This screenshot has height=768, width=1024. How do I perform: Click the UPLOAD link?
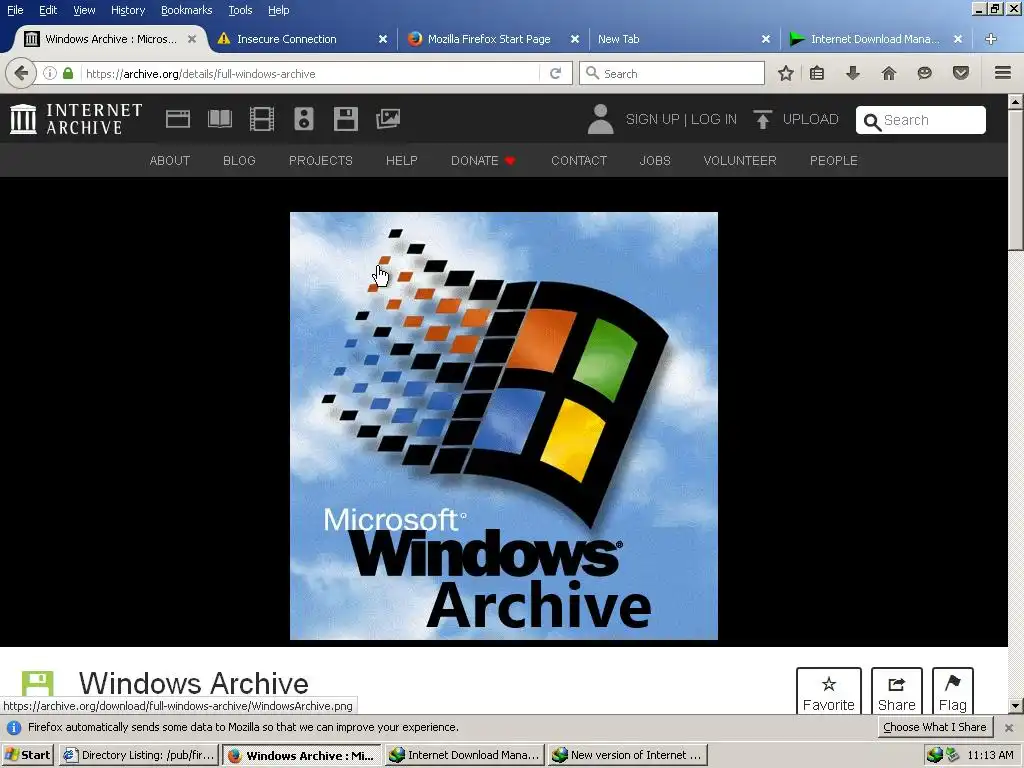pos(810,119)
